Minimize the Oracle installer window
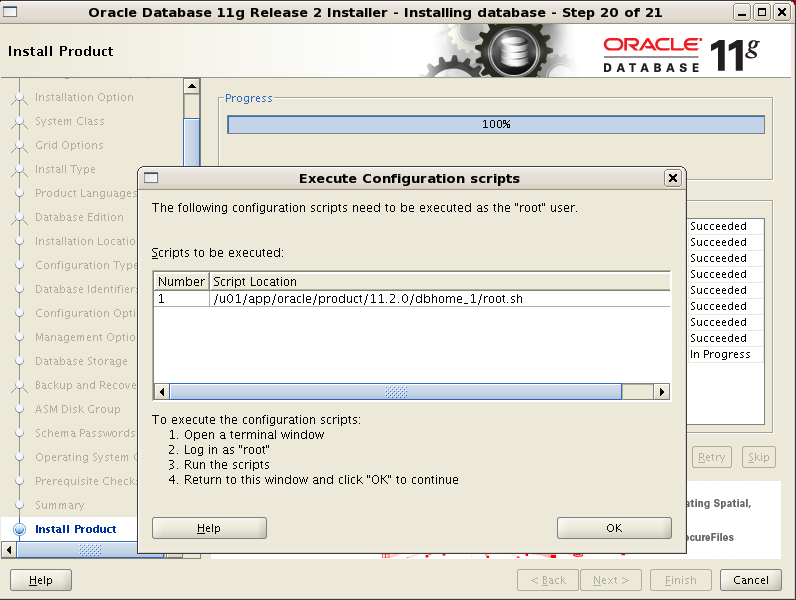Viewport: 796px width, 600px height. click(741, 12)
